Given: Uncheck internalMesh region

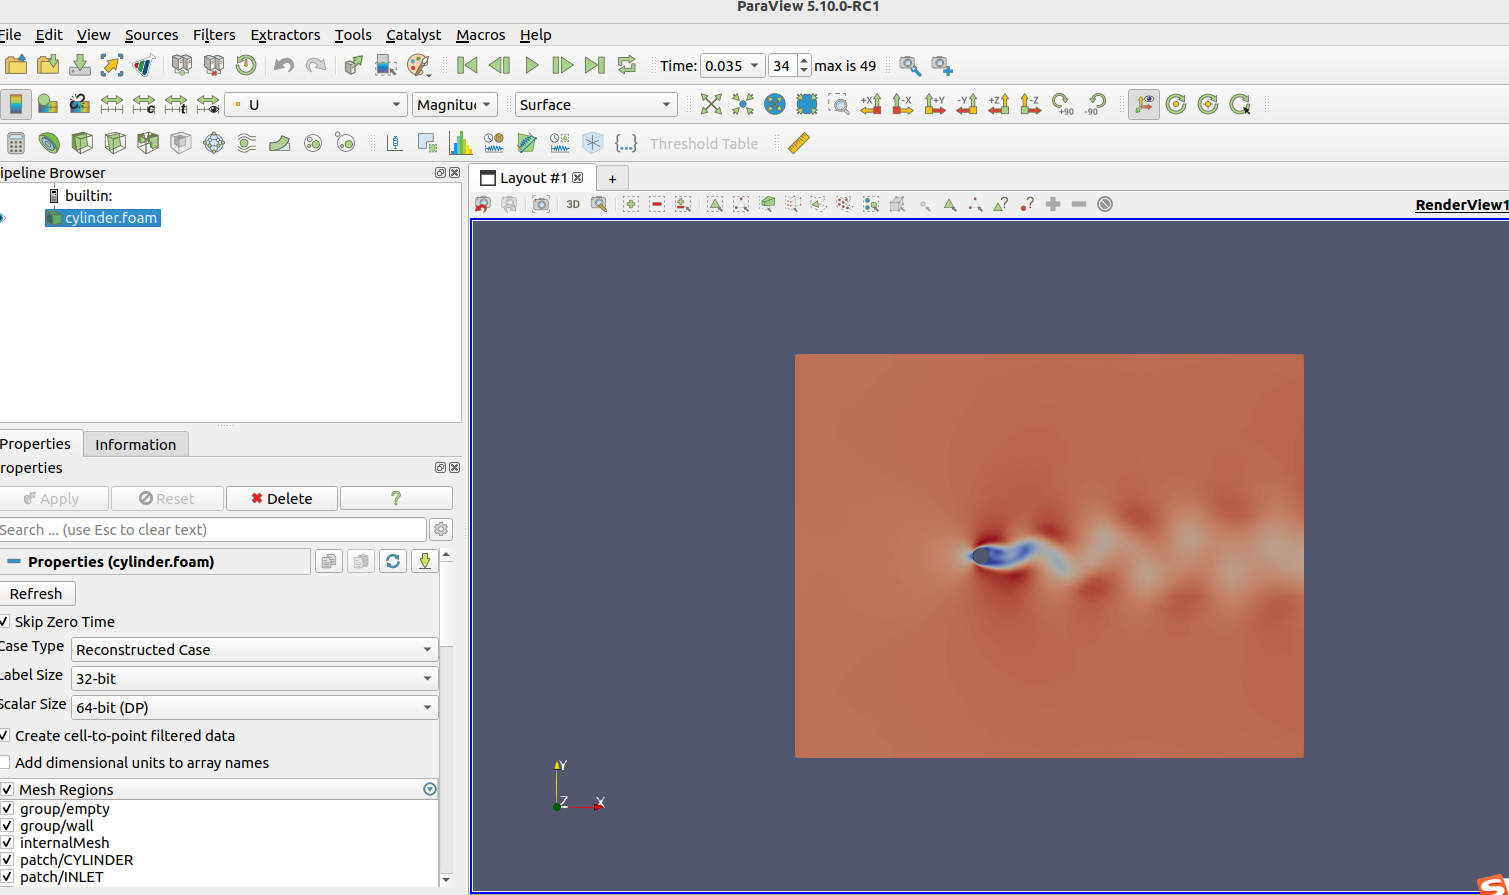Looking at the screenshot, I should (7, 843).
